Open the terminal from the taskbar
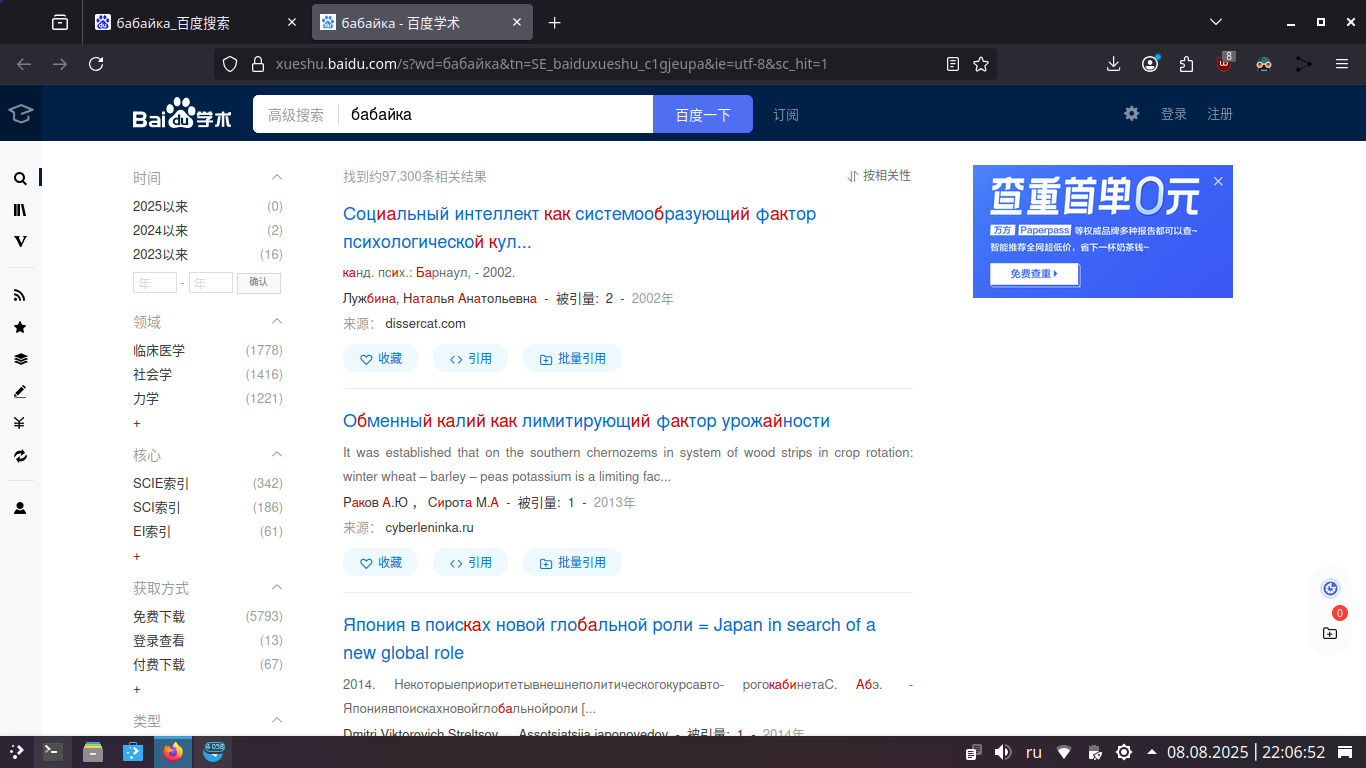This screenshot has height=768, width=1366. point(52,752)
